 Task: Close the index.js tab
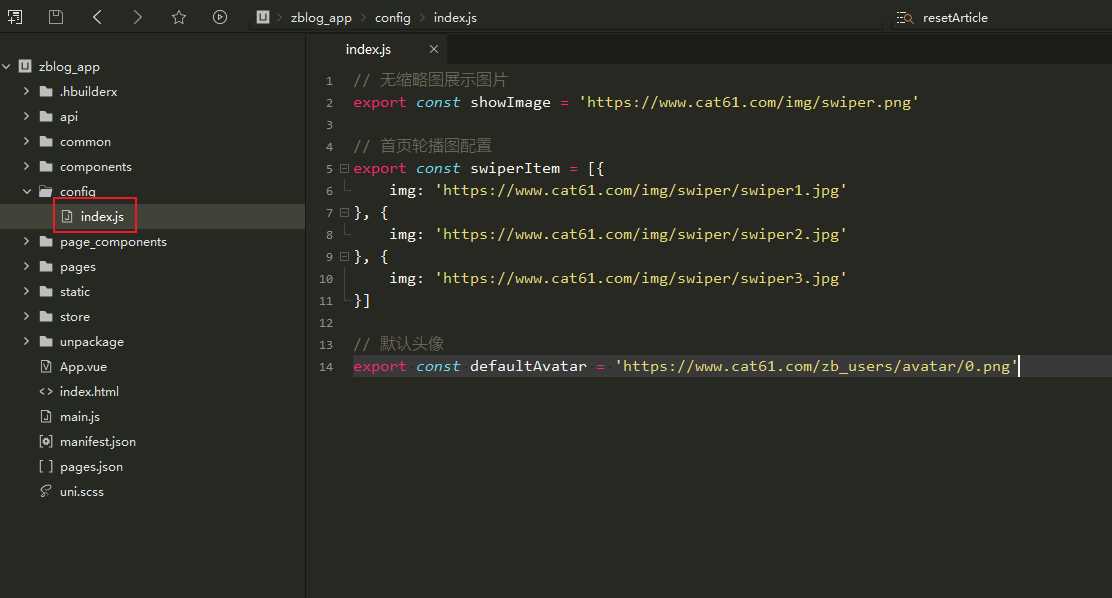point(433,49)
